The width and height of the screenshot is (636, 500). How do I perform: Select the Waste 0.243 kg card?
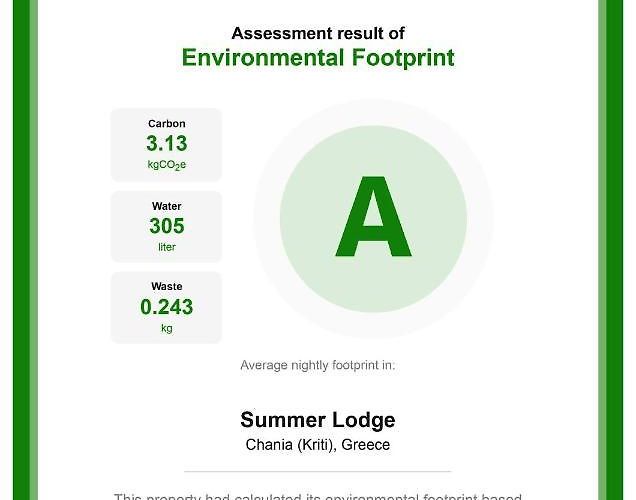166,307
